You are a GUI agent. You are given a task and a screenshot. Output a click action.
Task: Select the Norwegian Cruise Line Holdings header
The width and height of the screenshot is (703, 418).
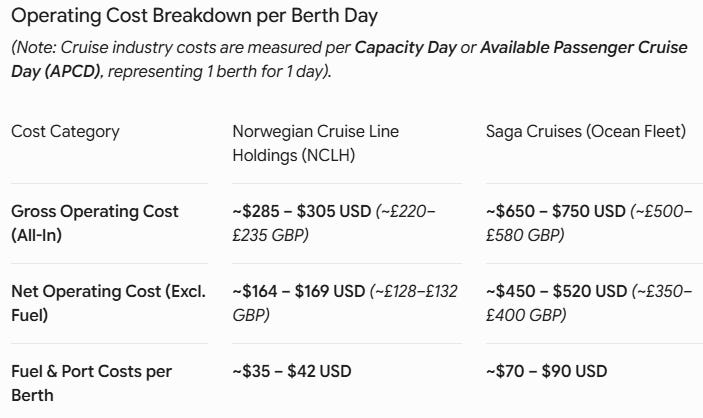pyautogui.click(x=316, y=144)
